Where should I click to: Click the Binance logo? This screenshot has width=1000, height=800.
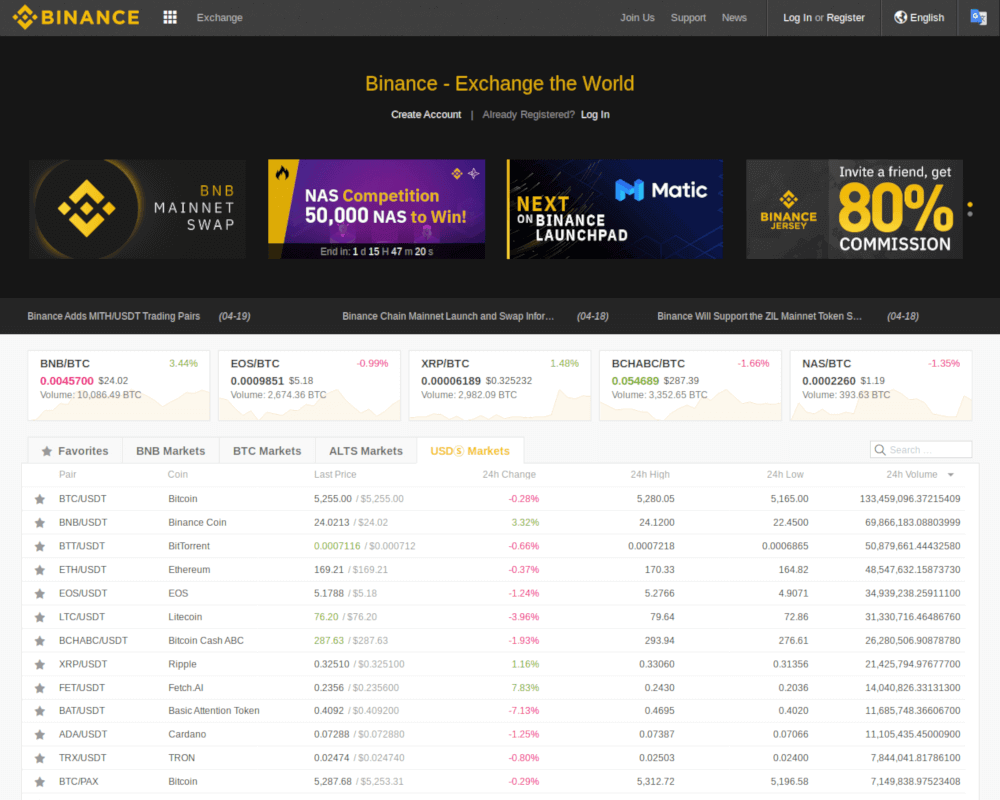[76, 17]
